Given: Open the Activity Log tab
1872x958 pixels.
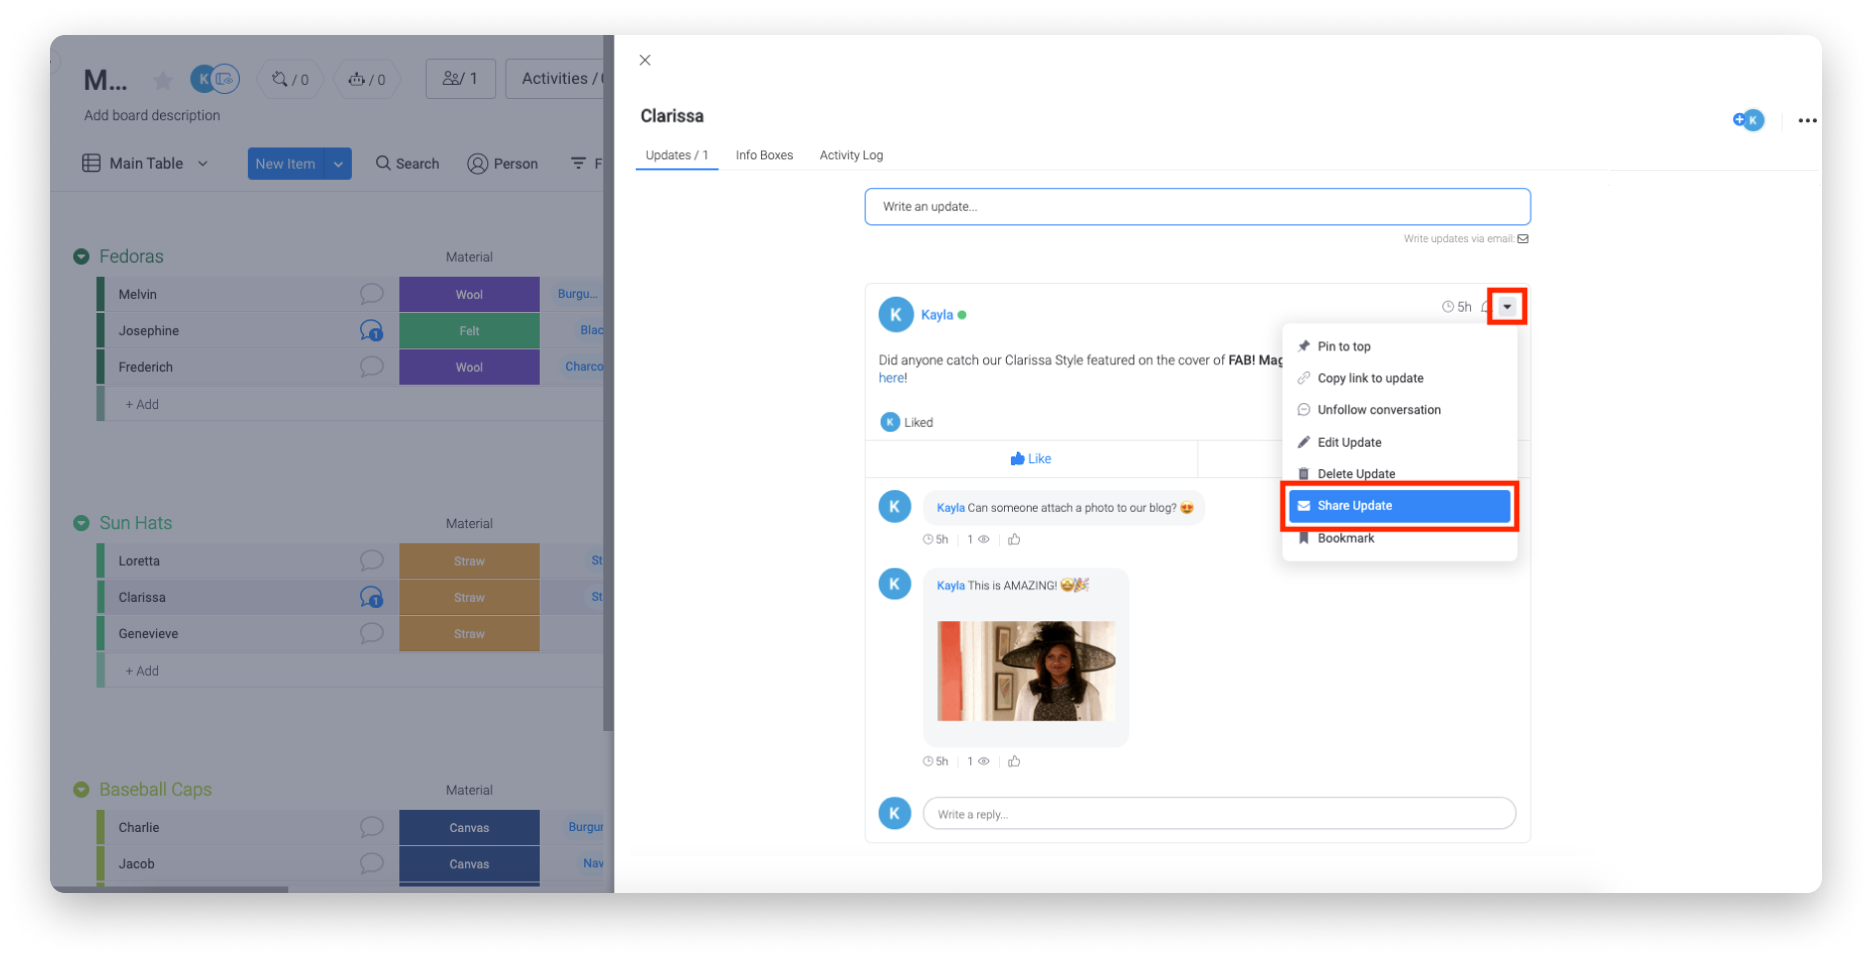Looking at the screenshot, I should click(851, 155).
